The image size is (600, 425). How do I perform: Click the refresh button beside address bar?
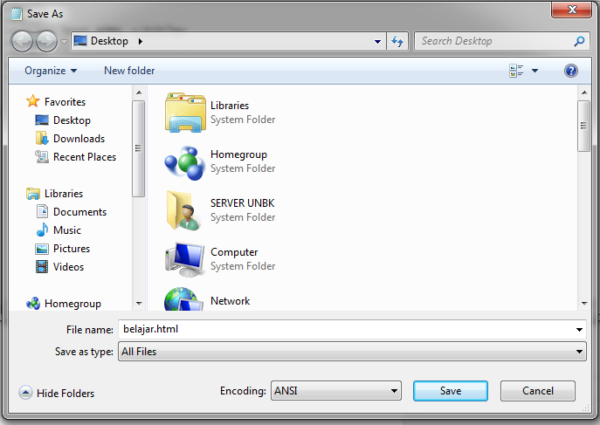(397, 41)
